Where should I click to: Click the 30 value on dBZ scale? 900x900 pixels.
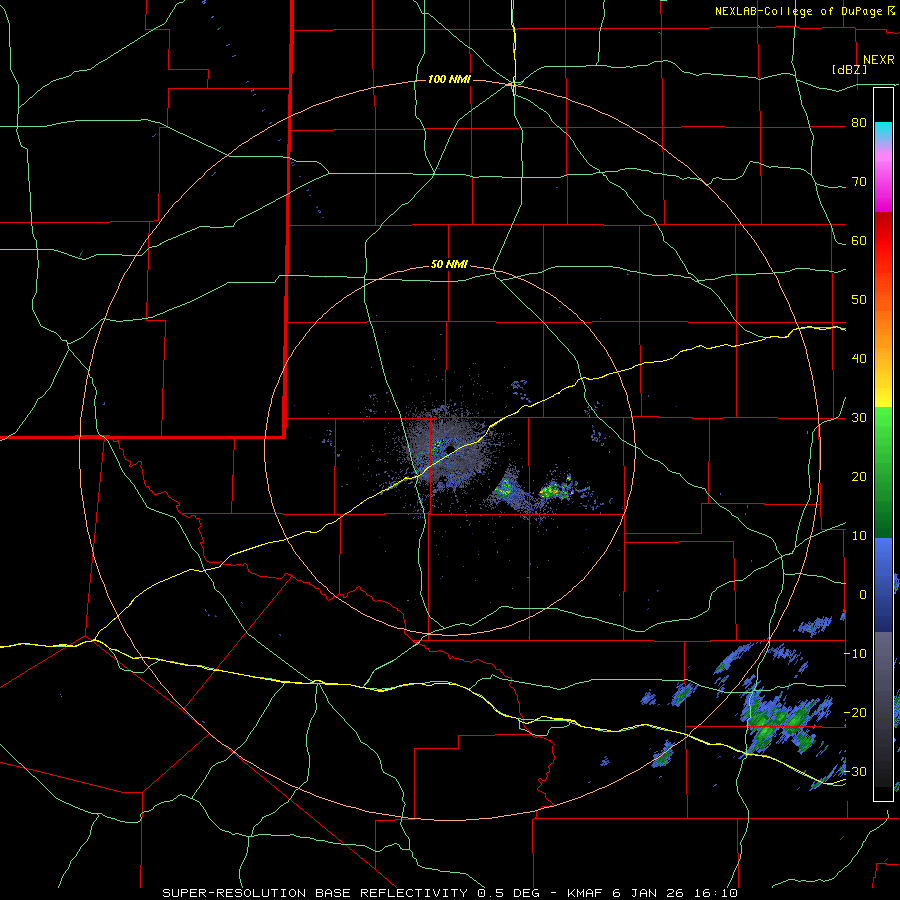tap(859, 418)
